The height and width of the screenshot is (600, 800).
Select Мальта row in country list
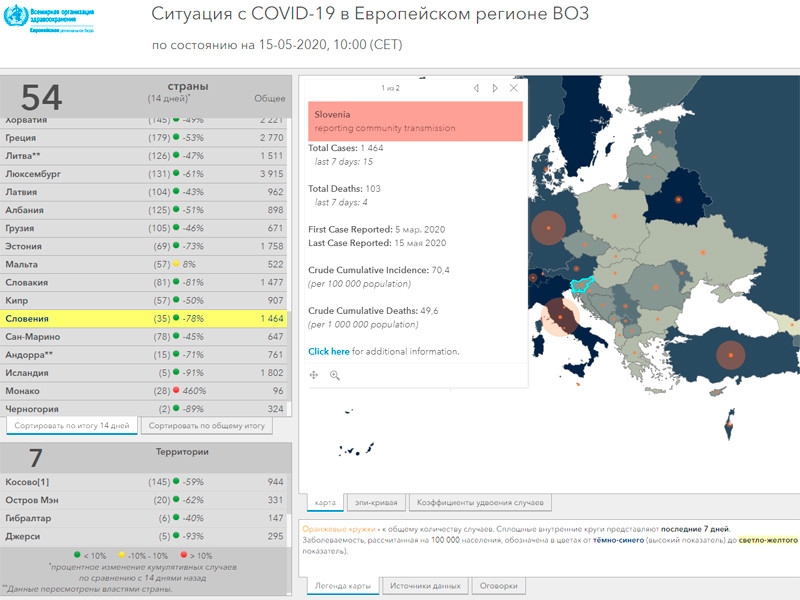(x=146, y=265)
